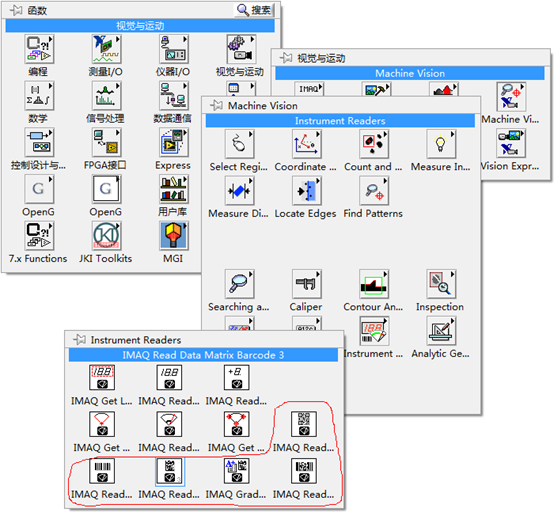Screen dimensions: 554x512
Task: Select the Inspection palette icon
Action: coord(441,284)
